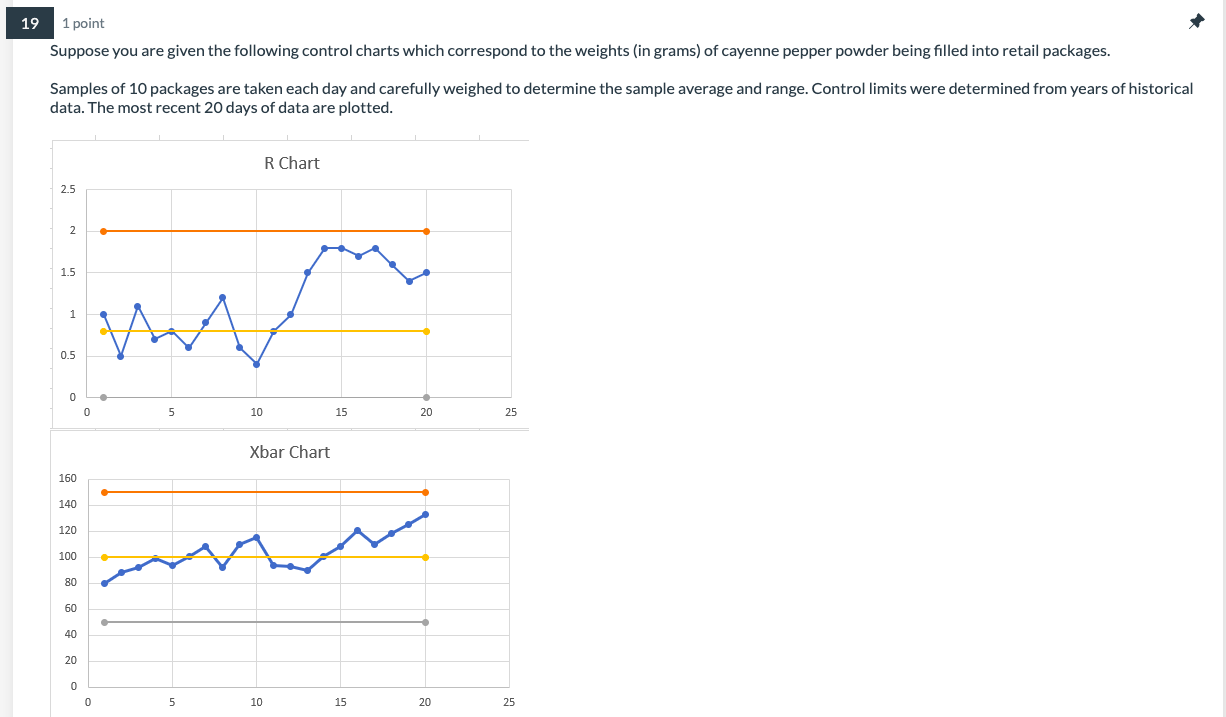Screen dimensions: 1226x717
Task: Click the question number 19 badge
Action: click(x=28, y=21)
